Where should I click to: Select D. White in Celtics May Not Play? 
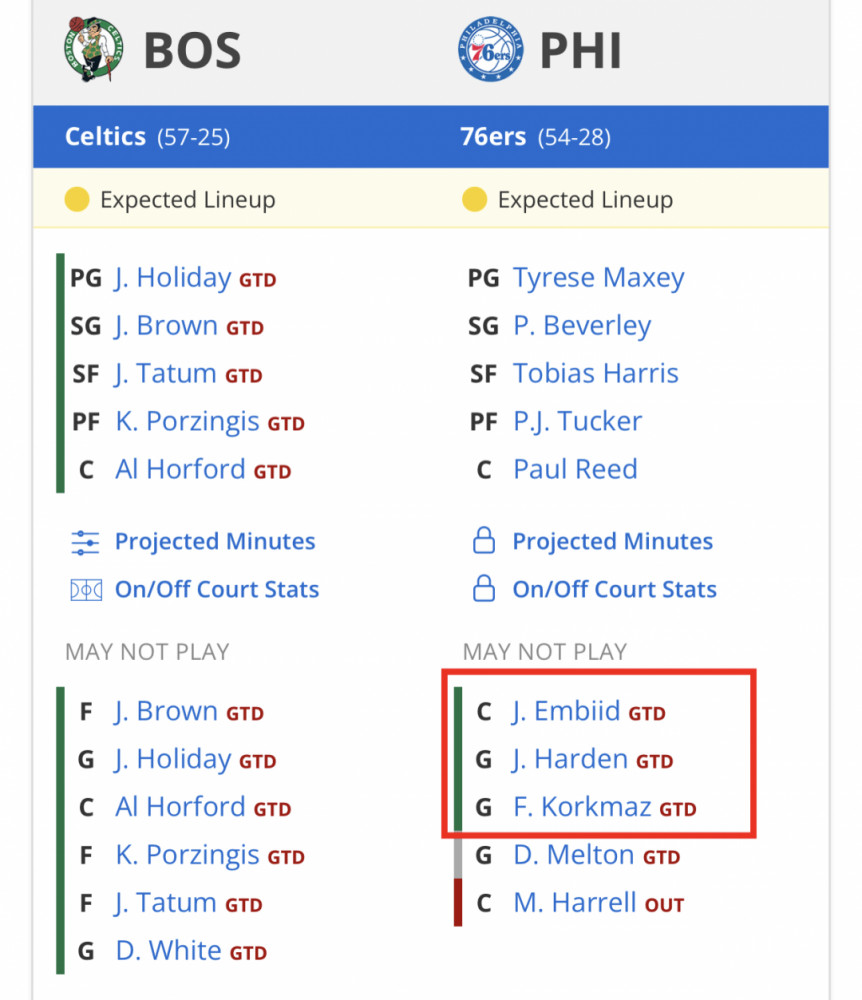pos(168,951)
